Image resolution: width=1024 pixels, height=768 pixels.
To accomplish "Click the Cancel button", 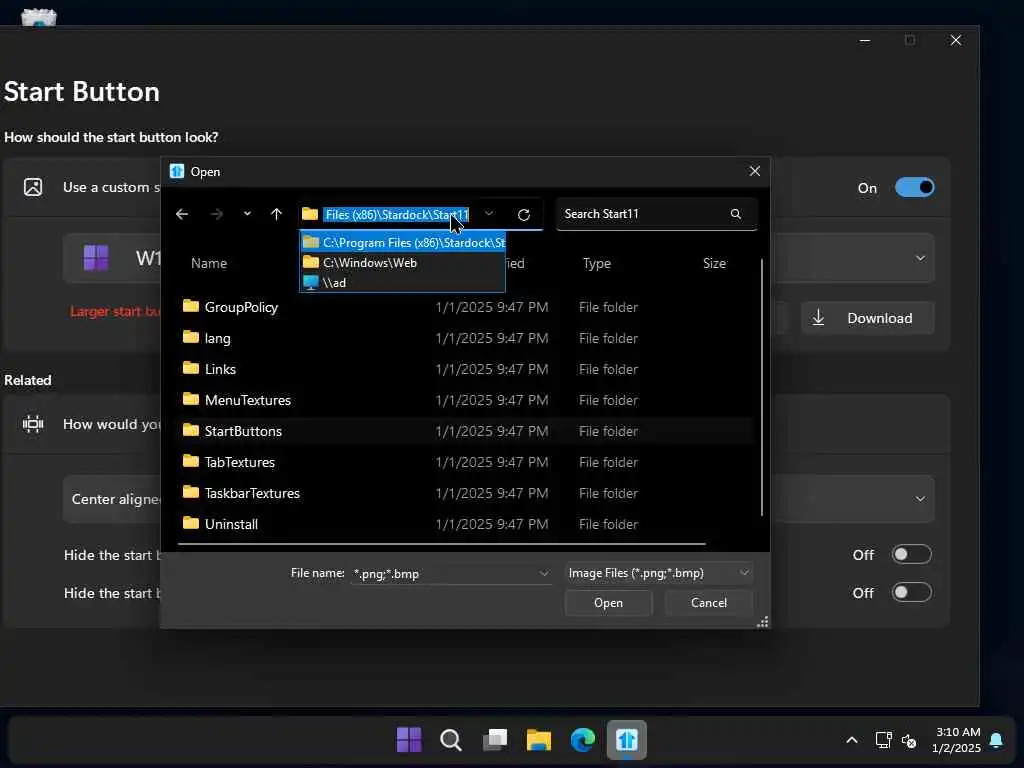I will click(709, 603).
